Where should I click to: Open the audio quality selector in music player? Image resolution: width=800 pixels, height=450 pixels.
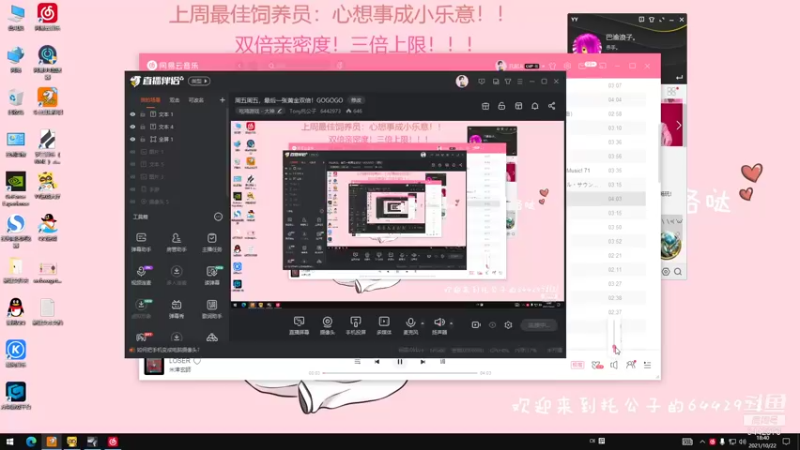click(x=577, y=365)
